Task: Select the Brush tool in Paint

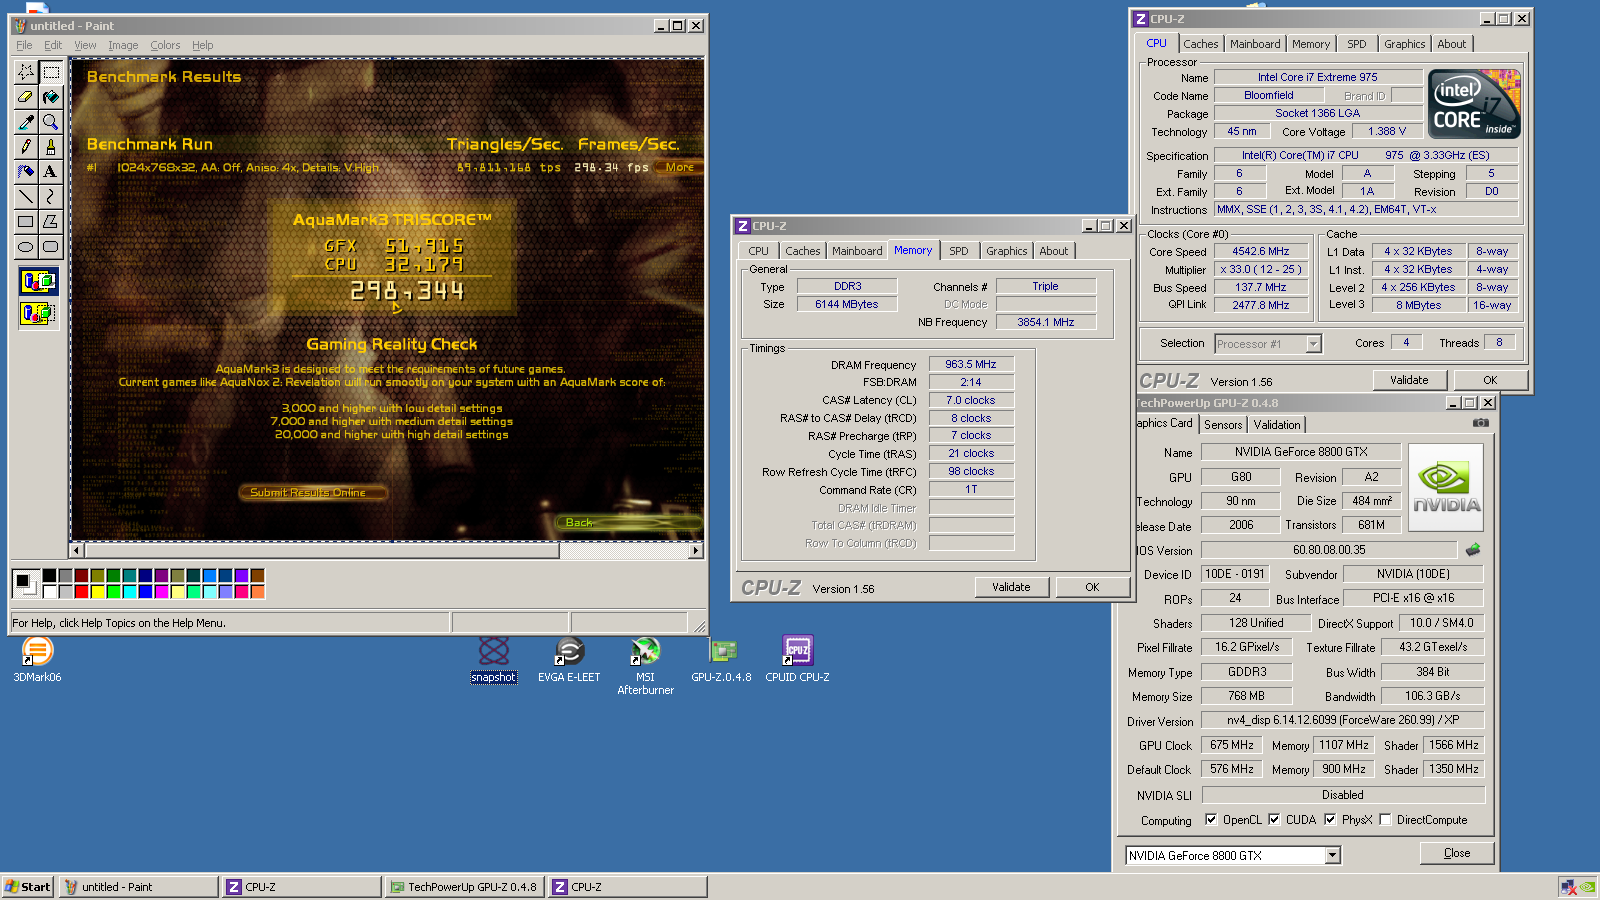Action: (51, 147)
